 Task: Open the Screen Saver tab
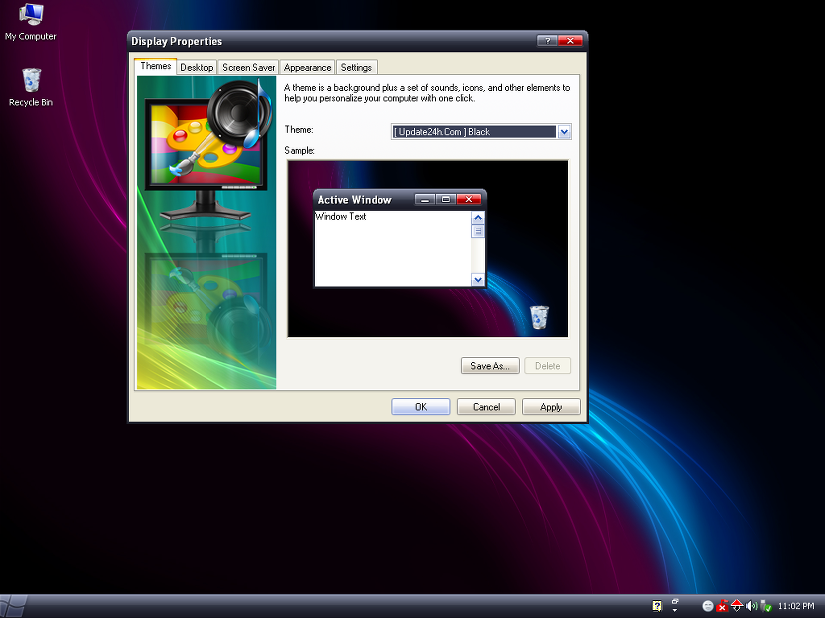point(248,67)
